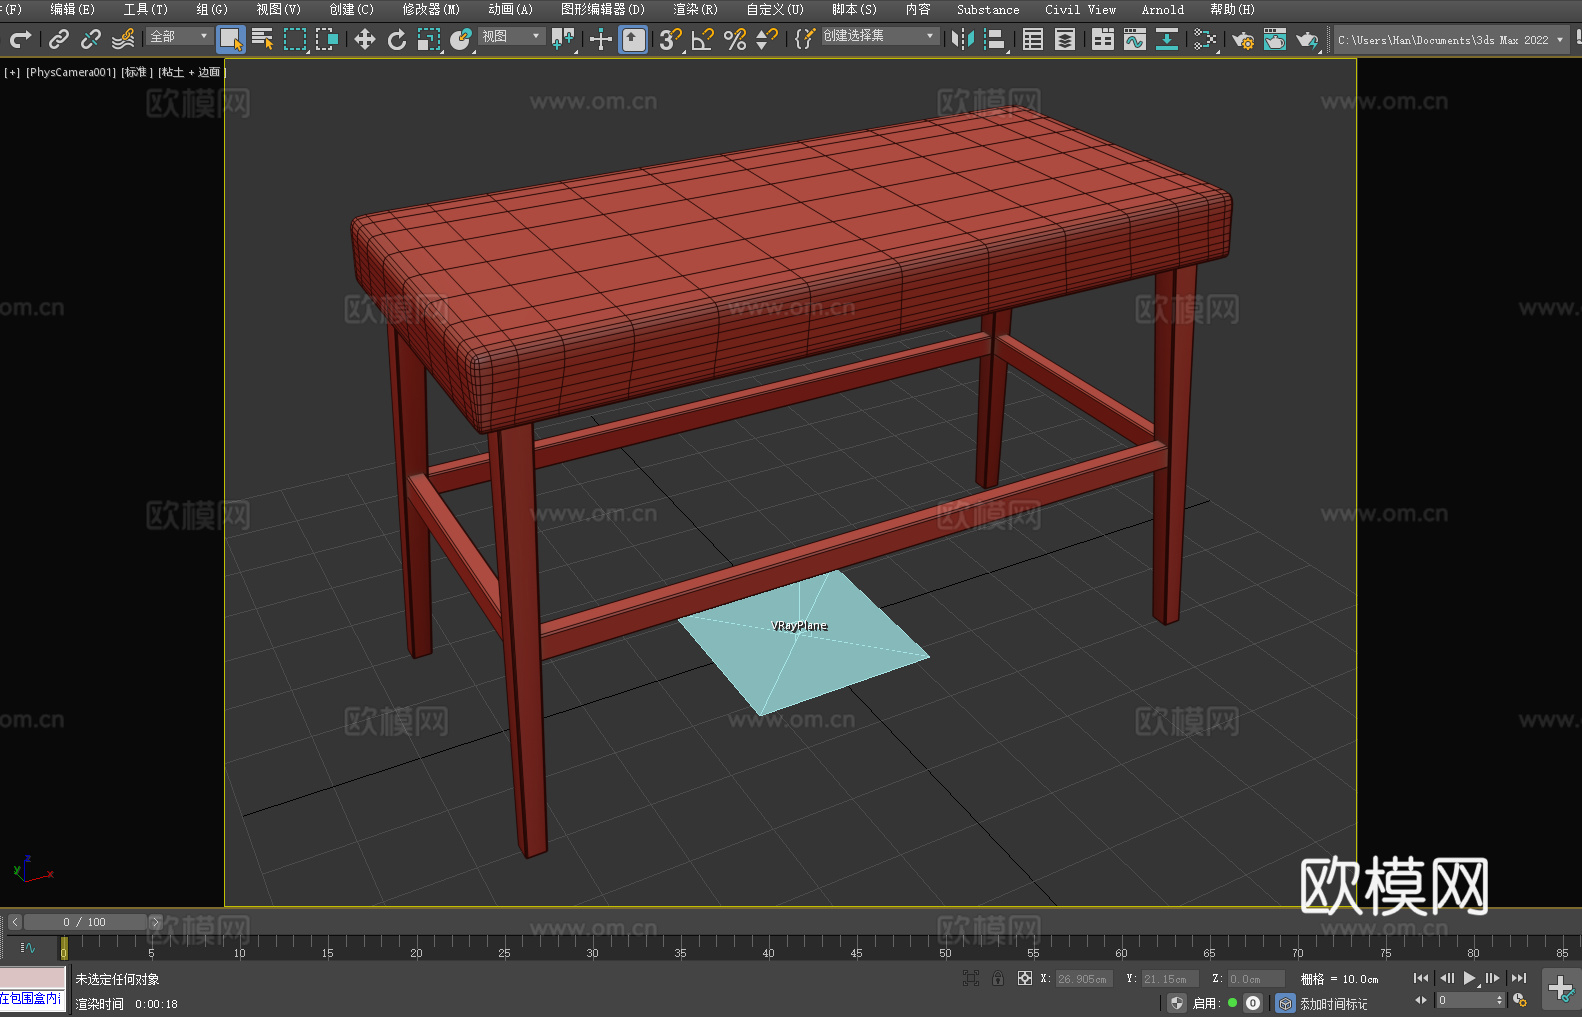Click the Align tool icon
This screenshot has width=1582, height=1017.
(995, 39)
